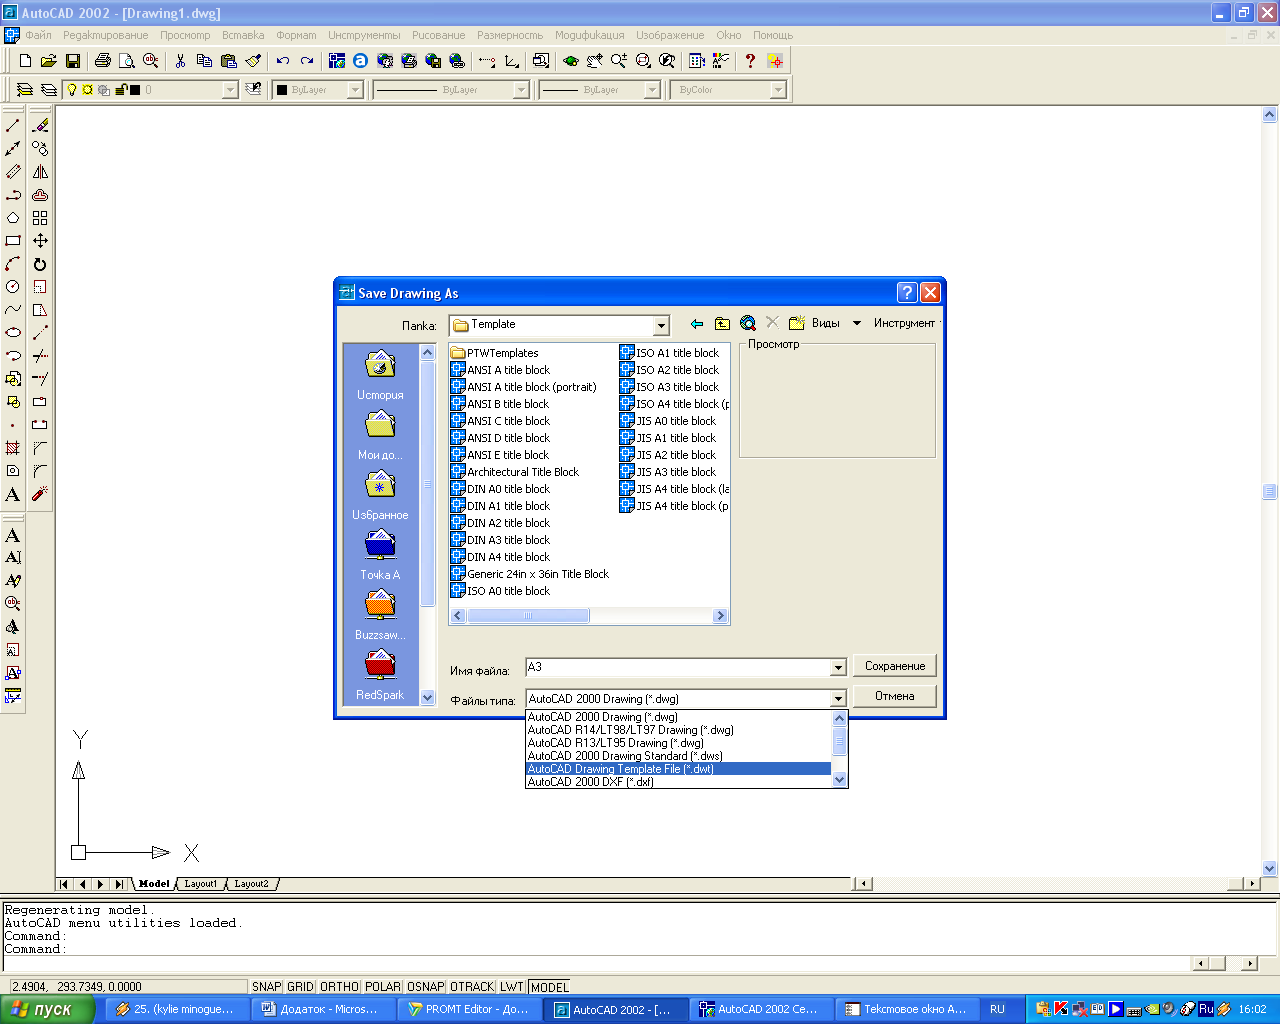Open the layer selector dropdown
Screen dimensions: 1280x1024
(x=231, y=90)
